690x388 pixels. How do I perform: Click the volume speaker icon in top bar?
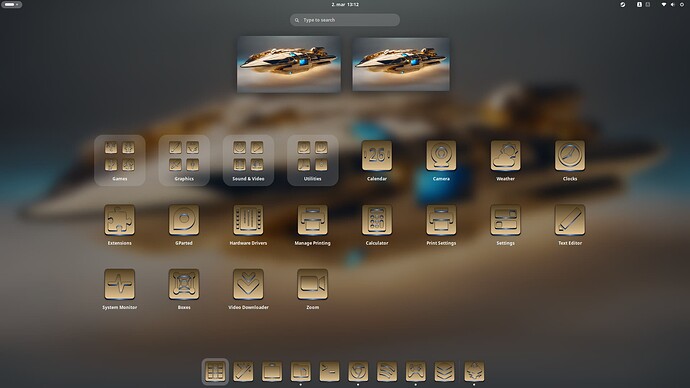(x=672, y=4)
